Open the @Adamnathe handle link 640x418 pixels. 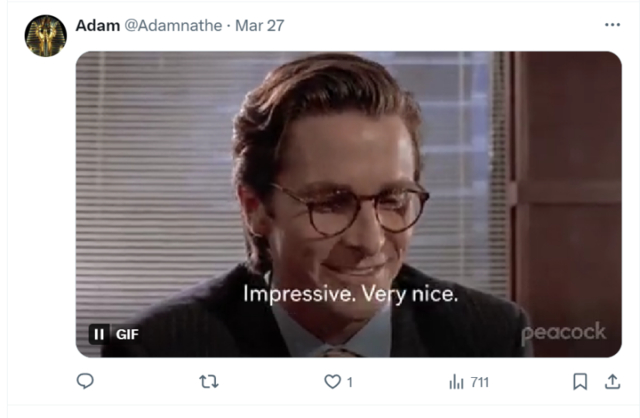tap(174, 25)
